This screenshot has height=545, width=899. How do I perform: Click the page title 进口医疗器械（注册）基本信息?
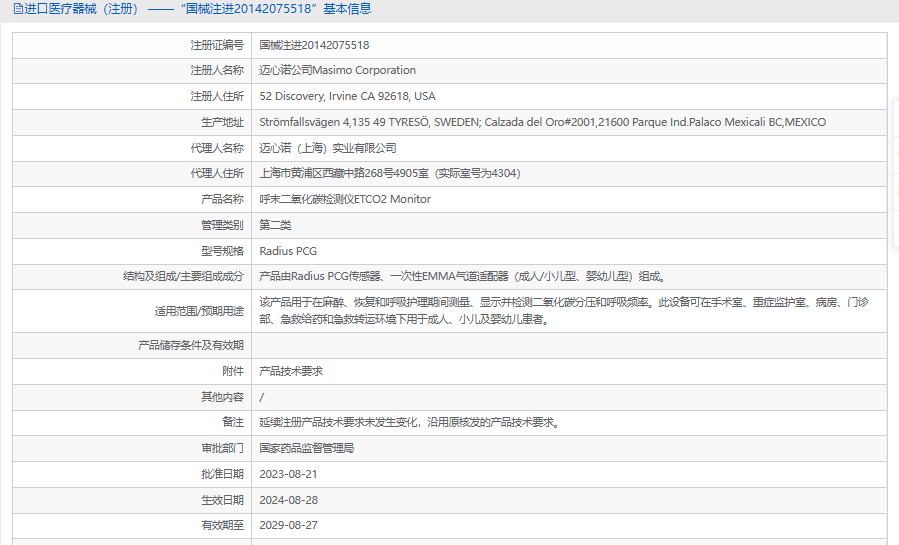click(197, 9)
